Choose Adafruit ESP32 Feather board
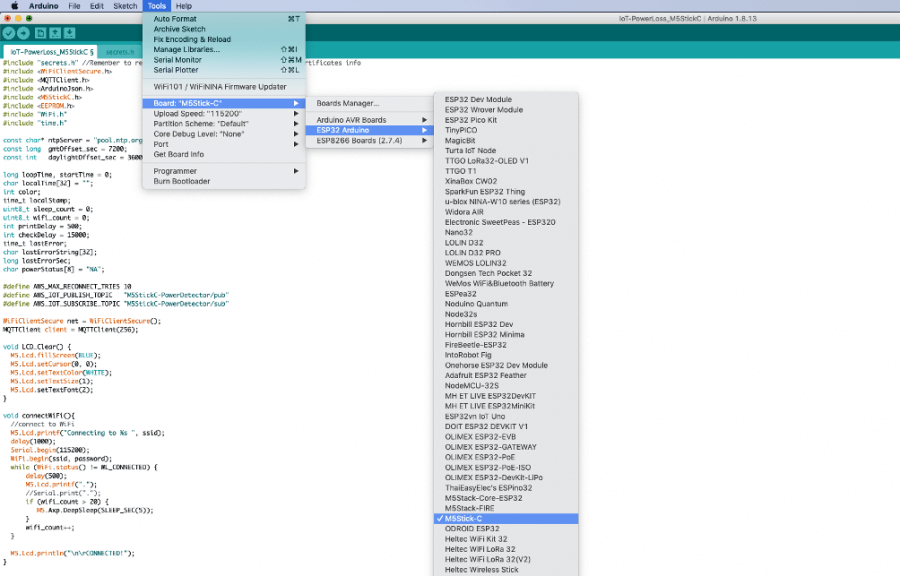 coord(506,375)
